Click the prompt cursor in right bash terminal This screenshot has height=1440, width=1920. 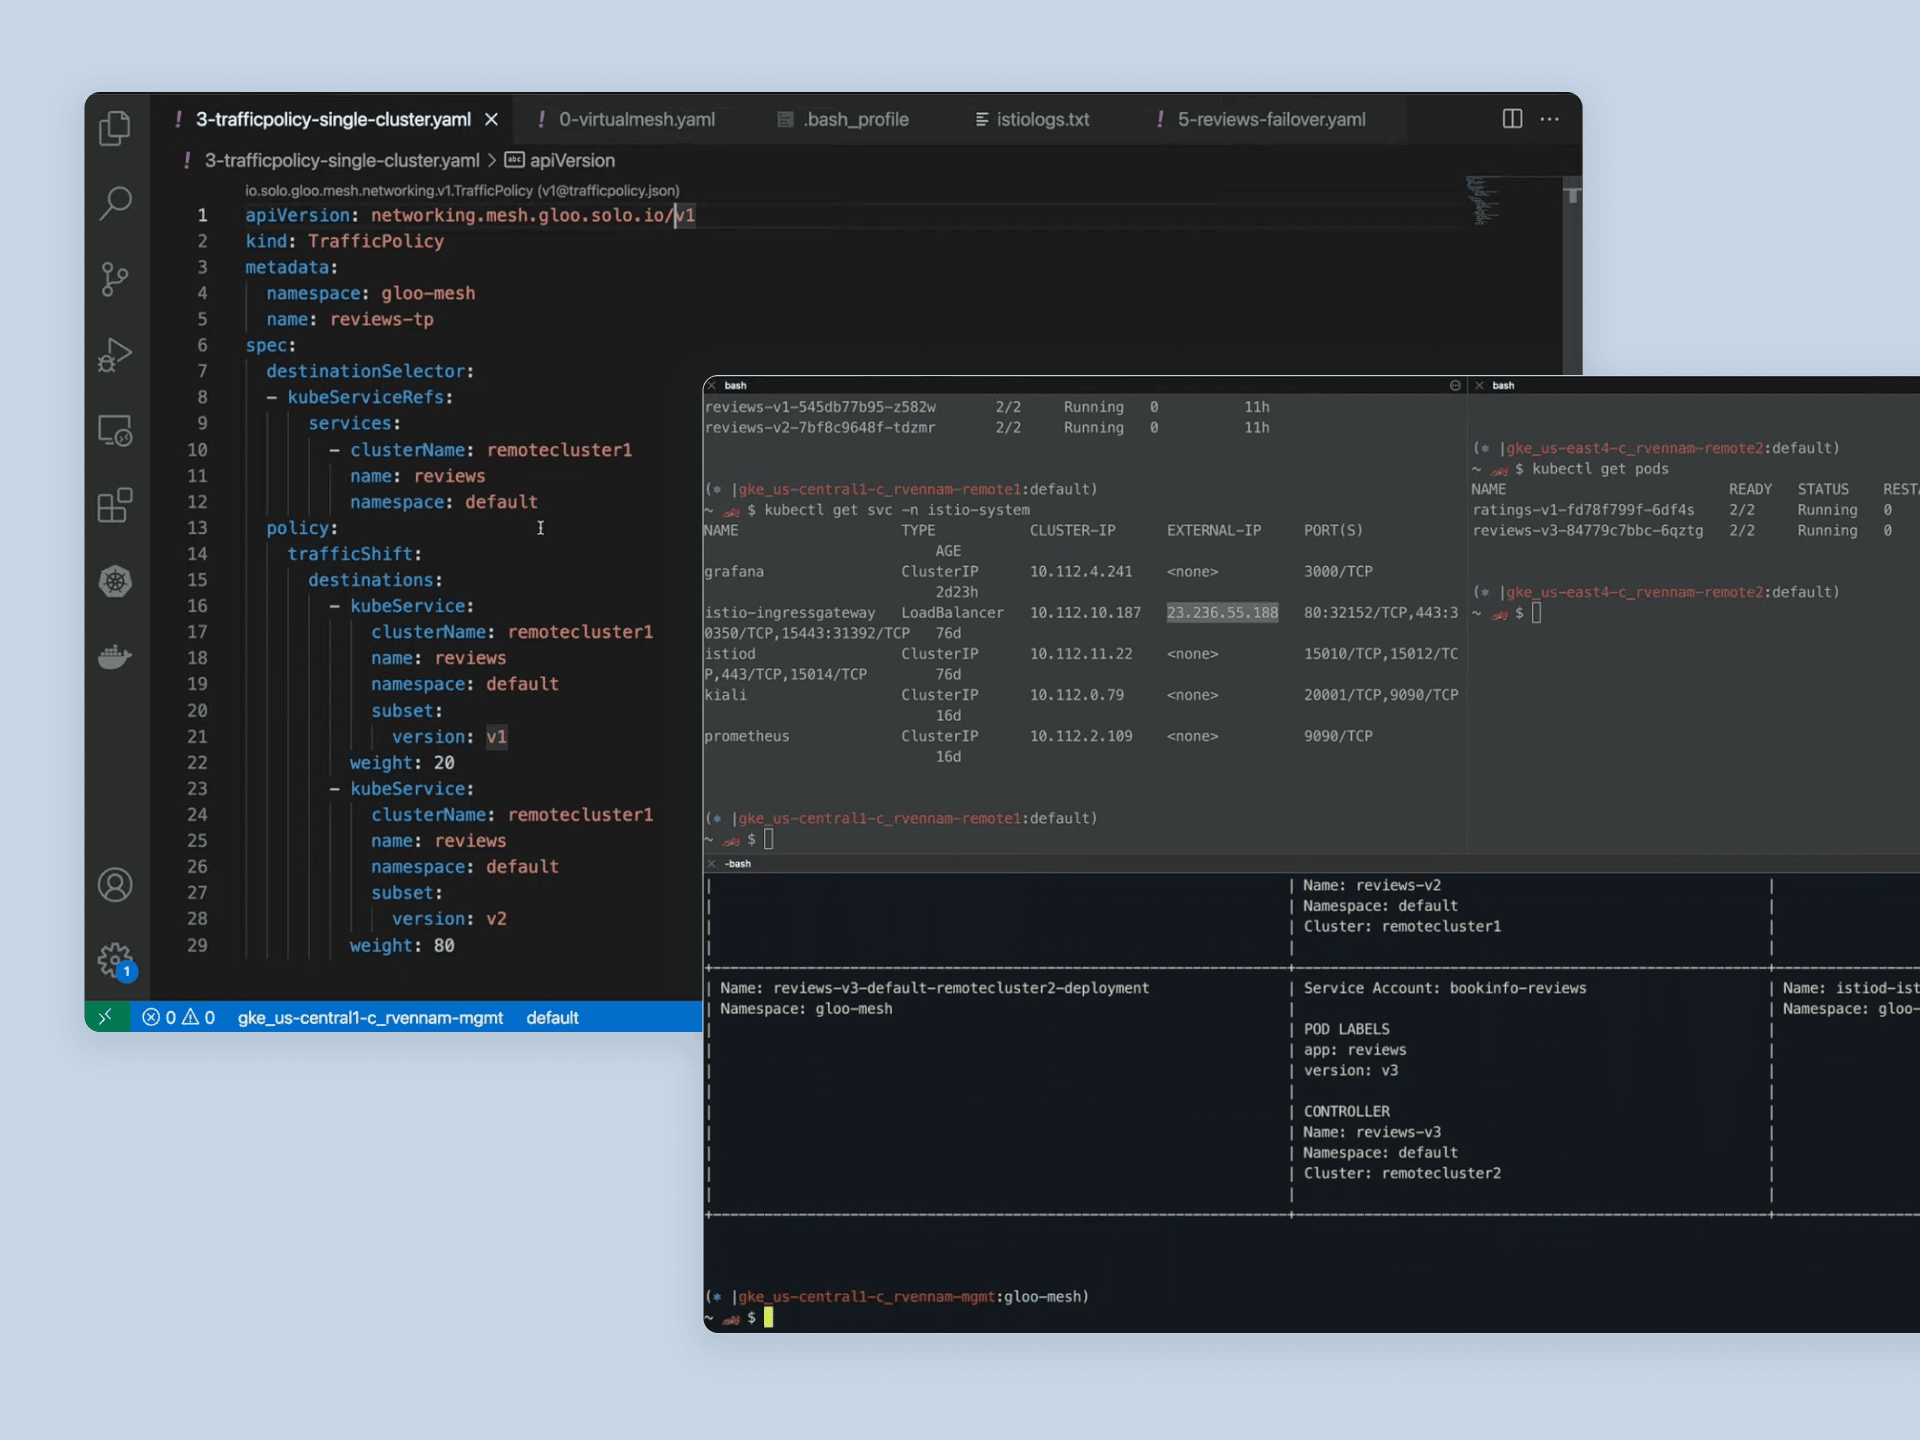pos(1536,612)
